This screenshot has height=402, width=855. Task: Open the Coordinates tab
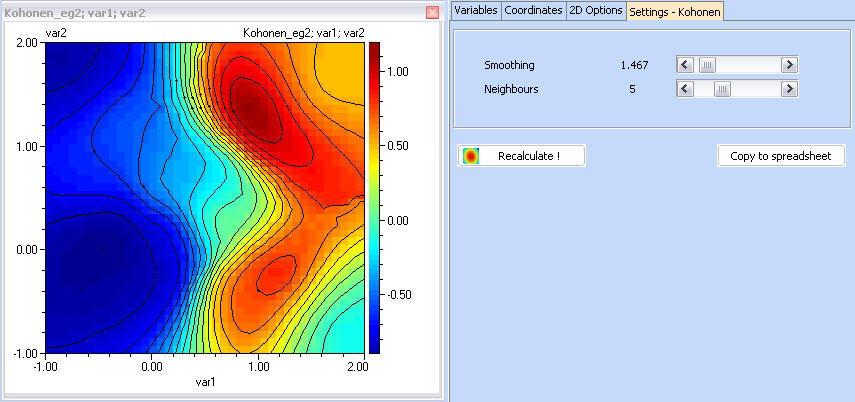point(533,10)
